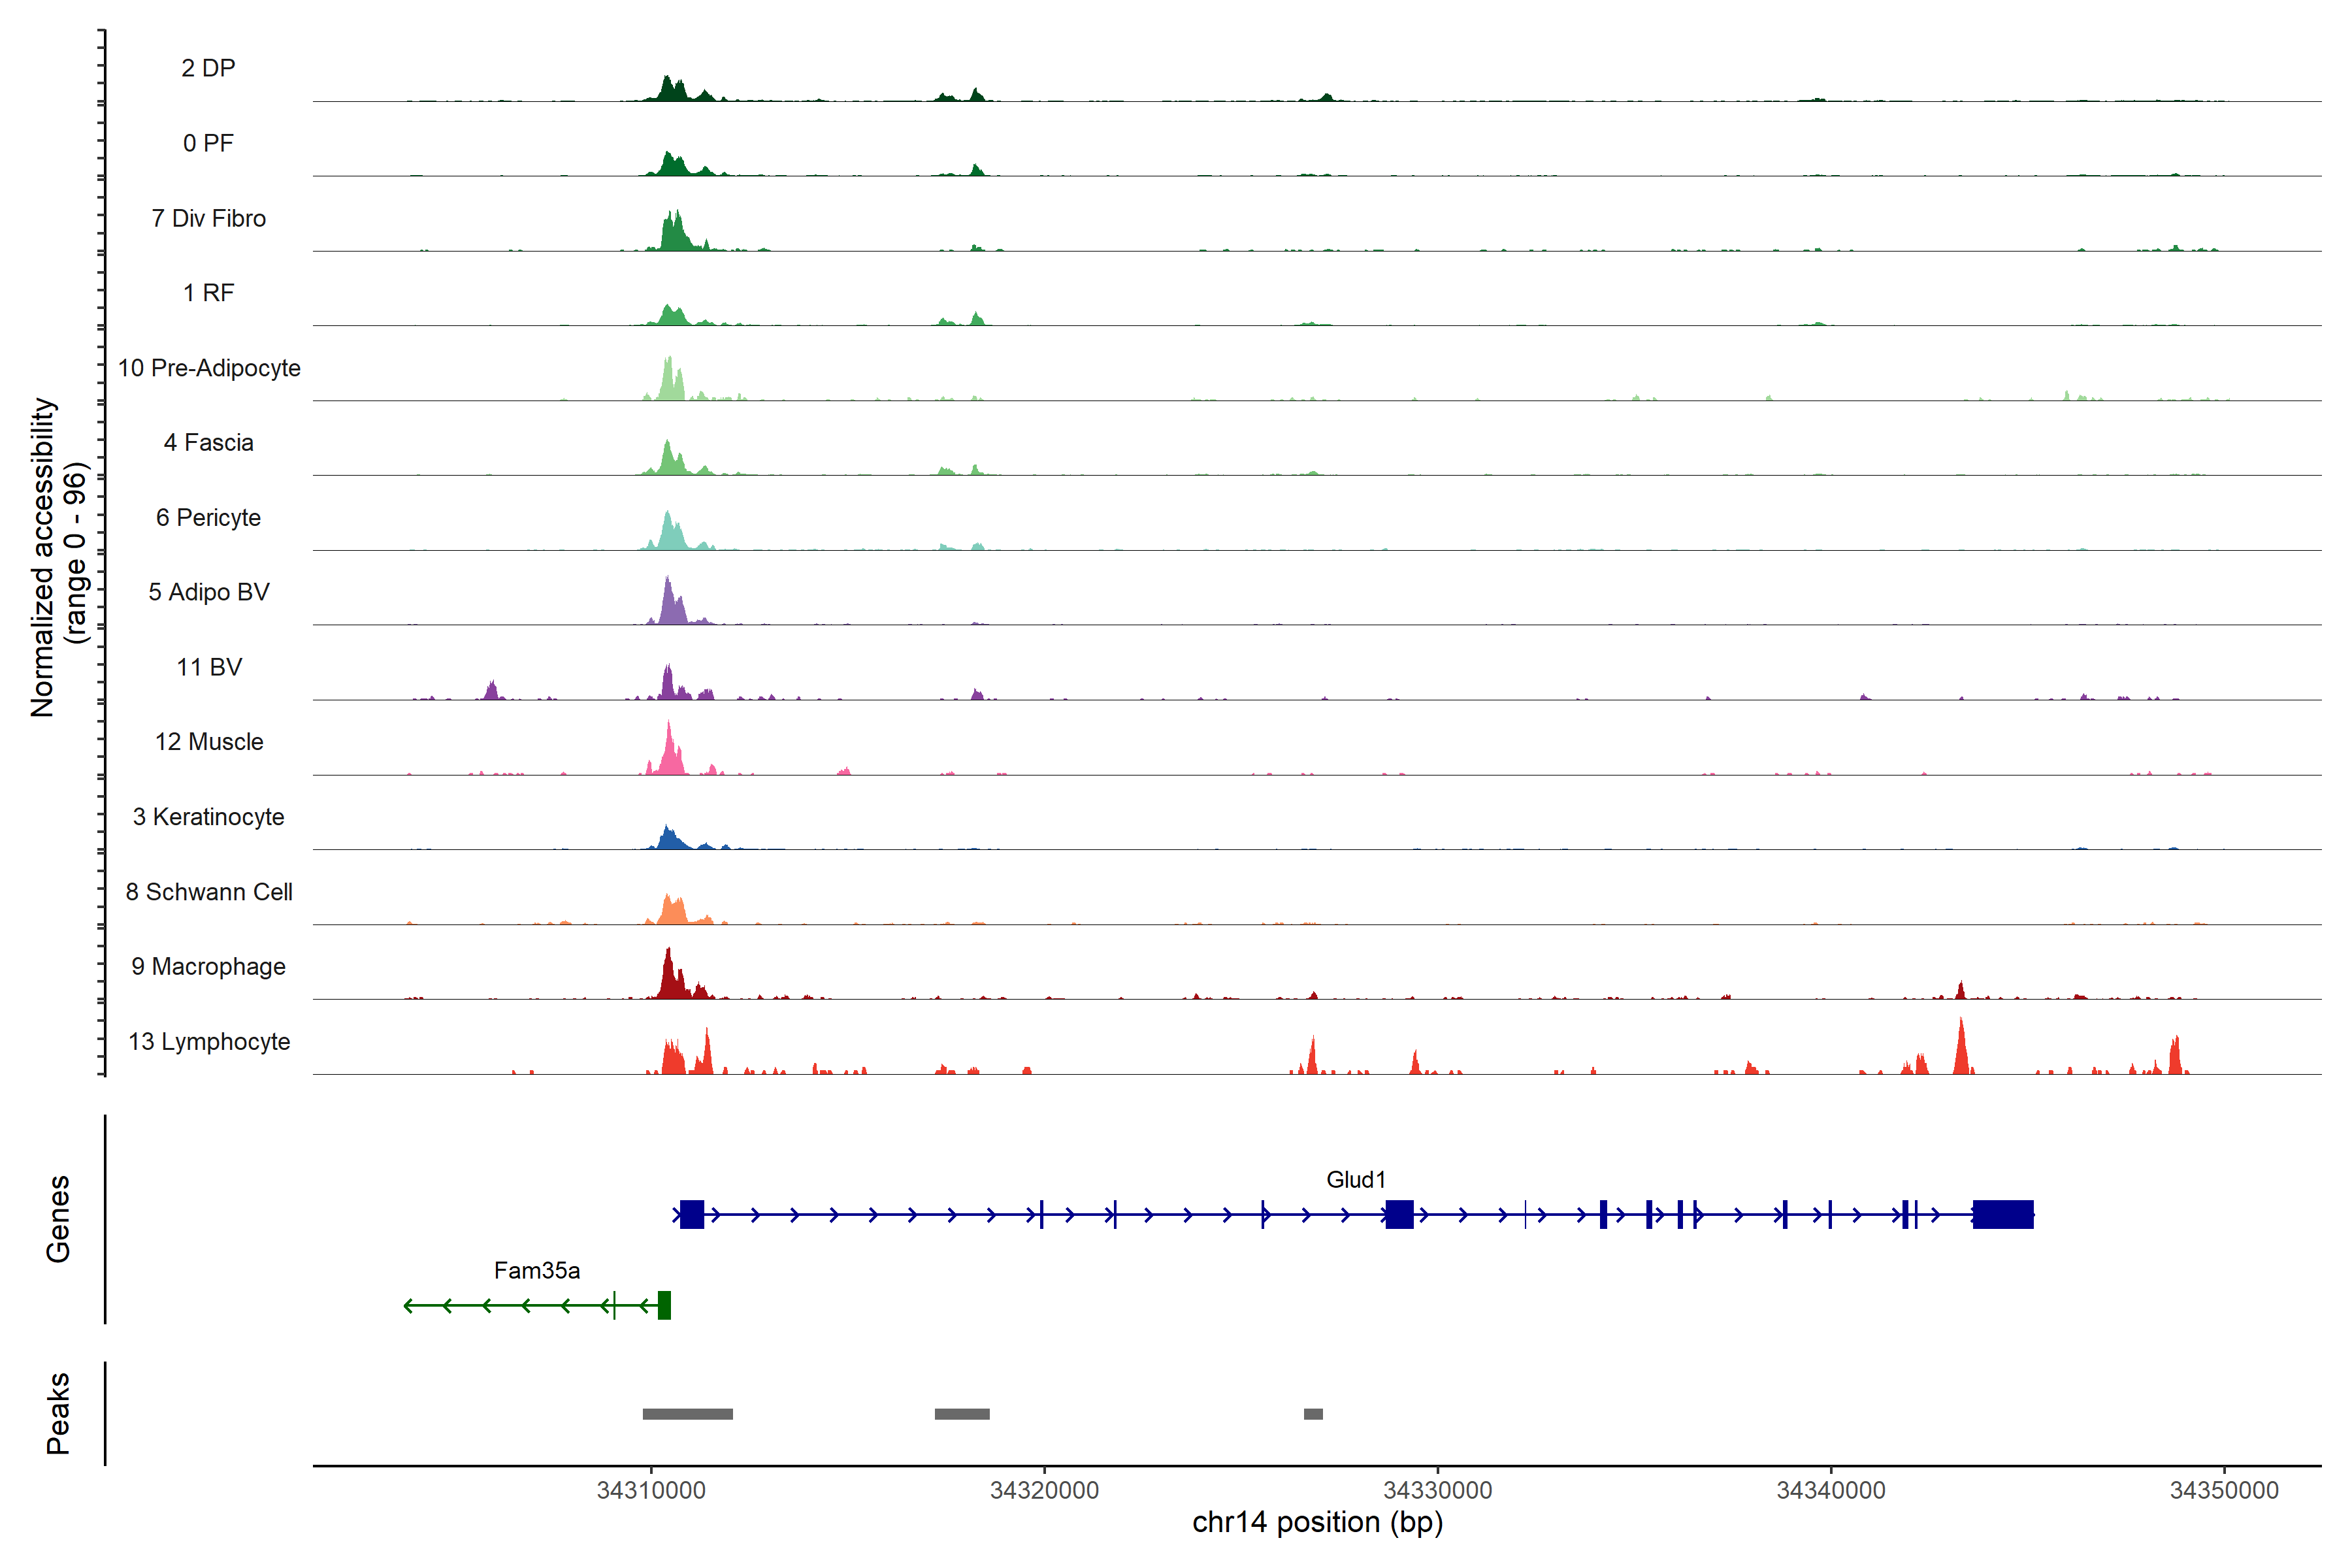Click the Genes panel label
2352x1568 pixels.
[58, 1219]
